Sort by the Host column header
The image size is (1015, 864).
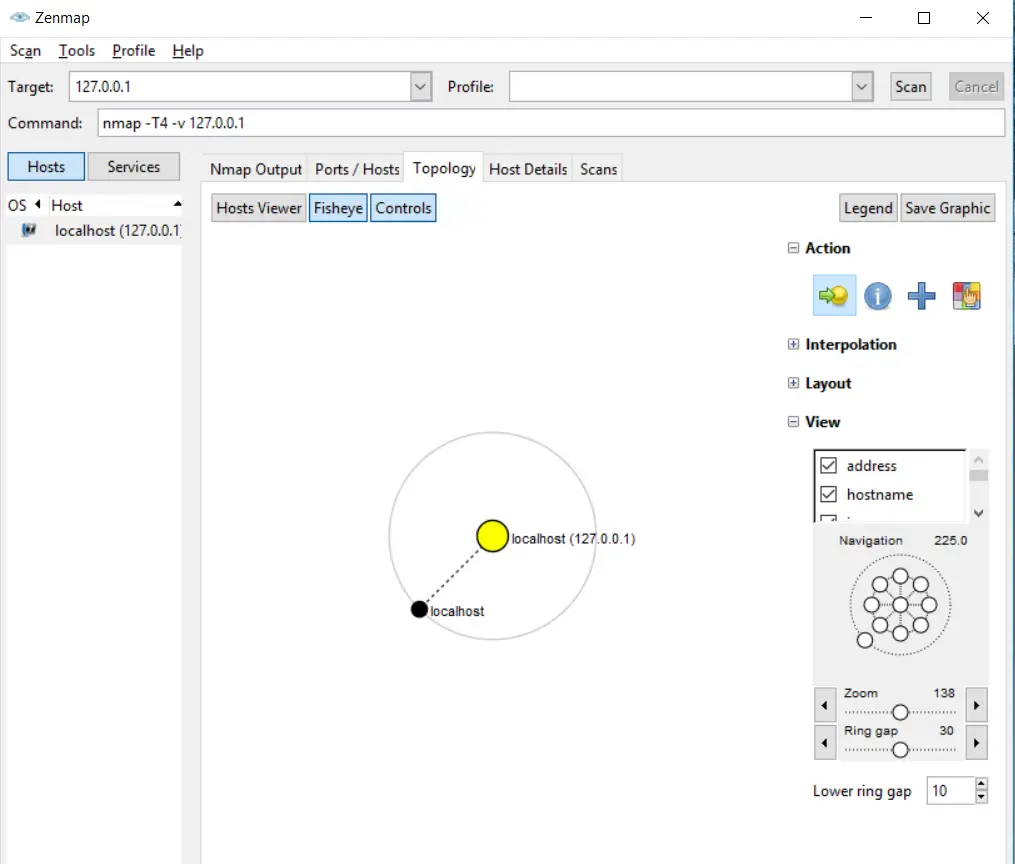tap(115, 205)
